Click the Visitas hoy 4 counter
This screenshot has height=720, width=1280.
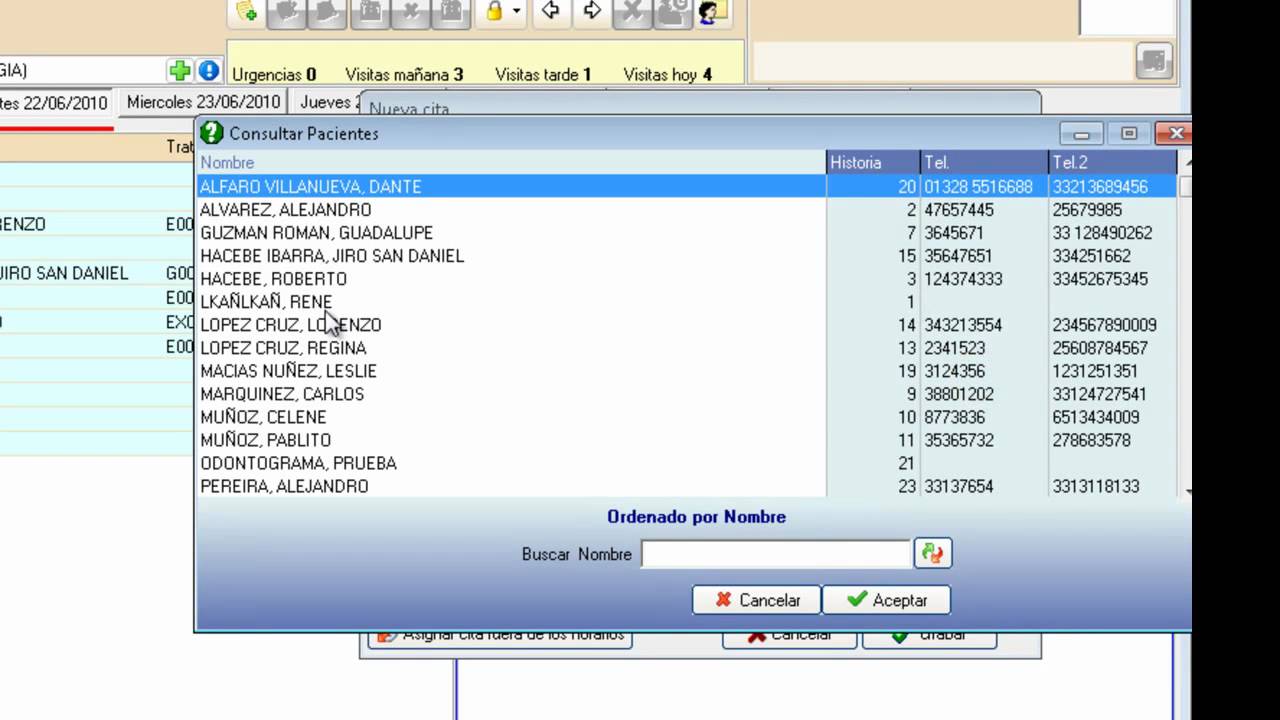[668, 74]
